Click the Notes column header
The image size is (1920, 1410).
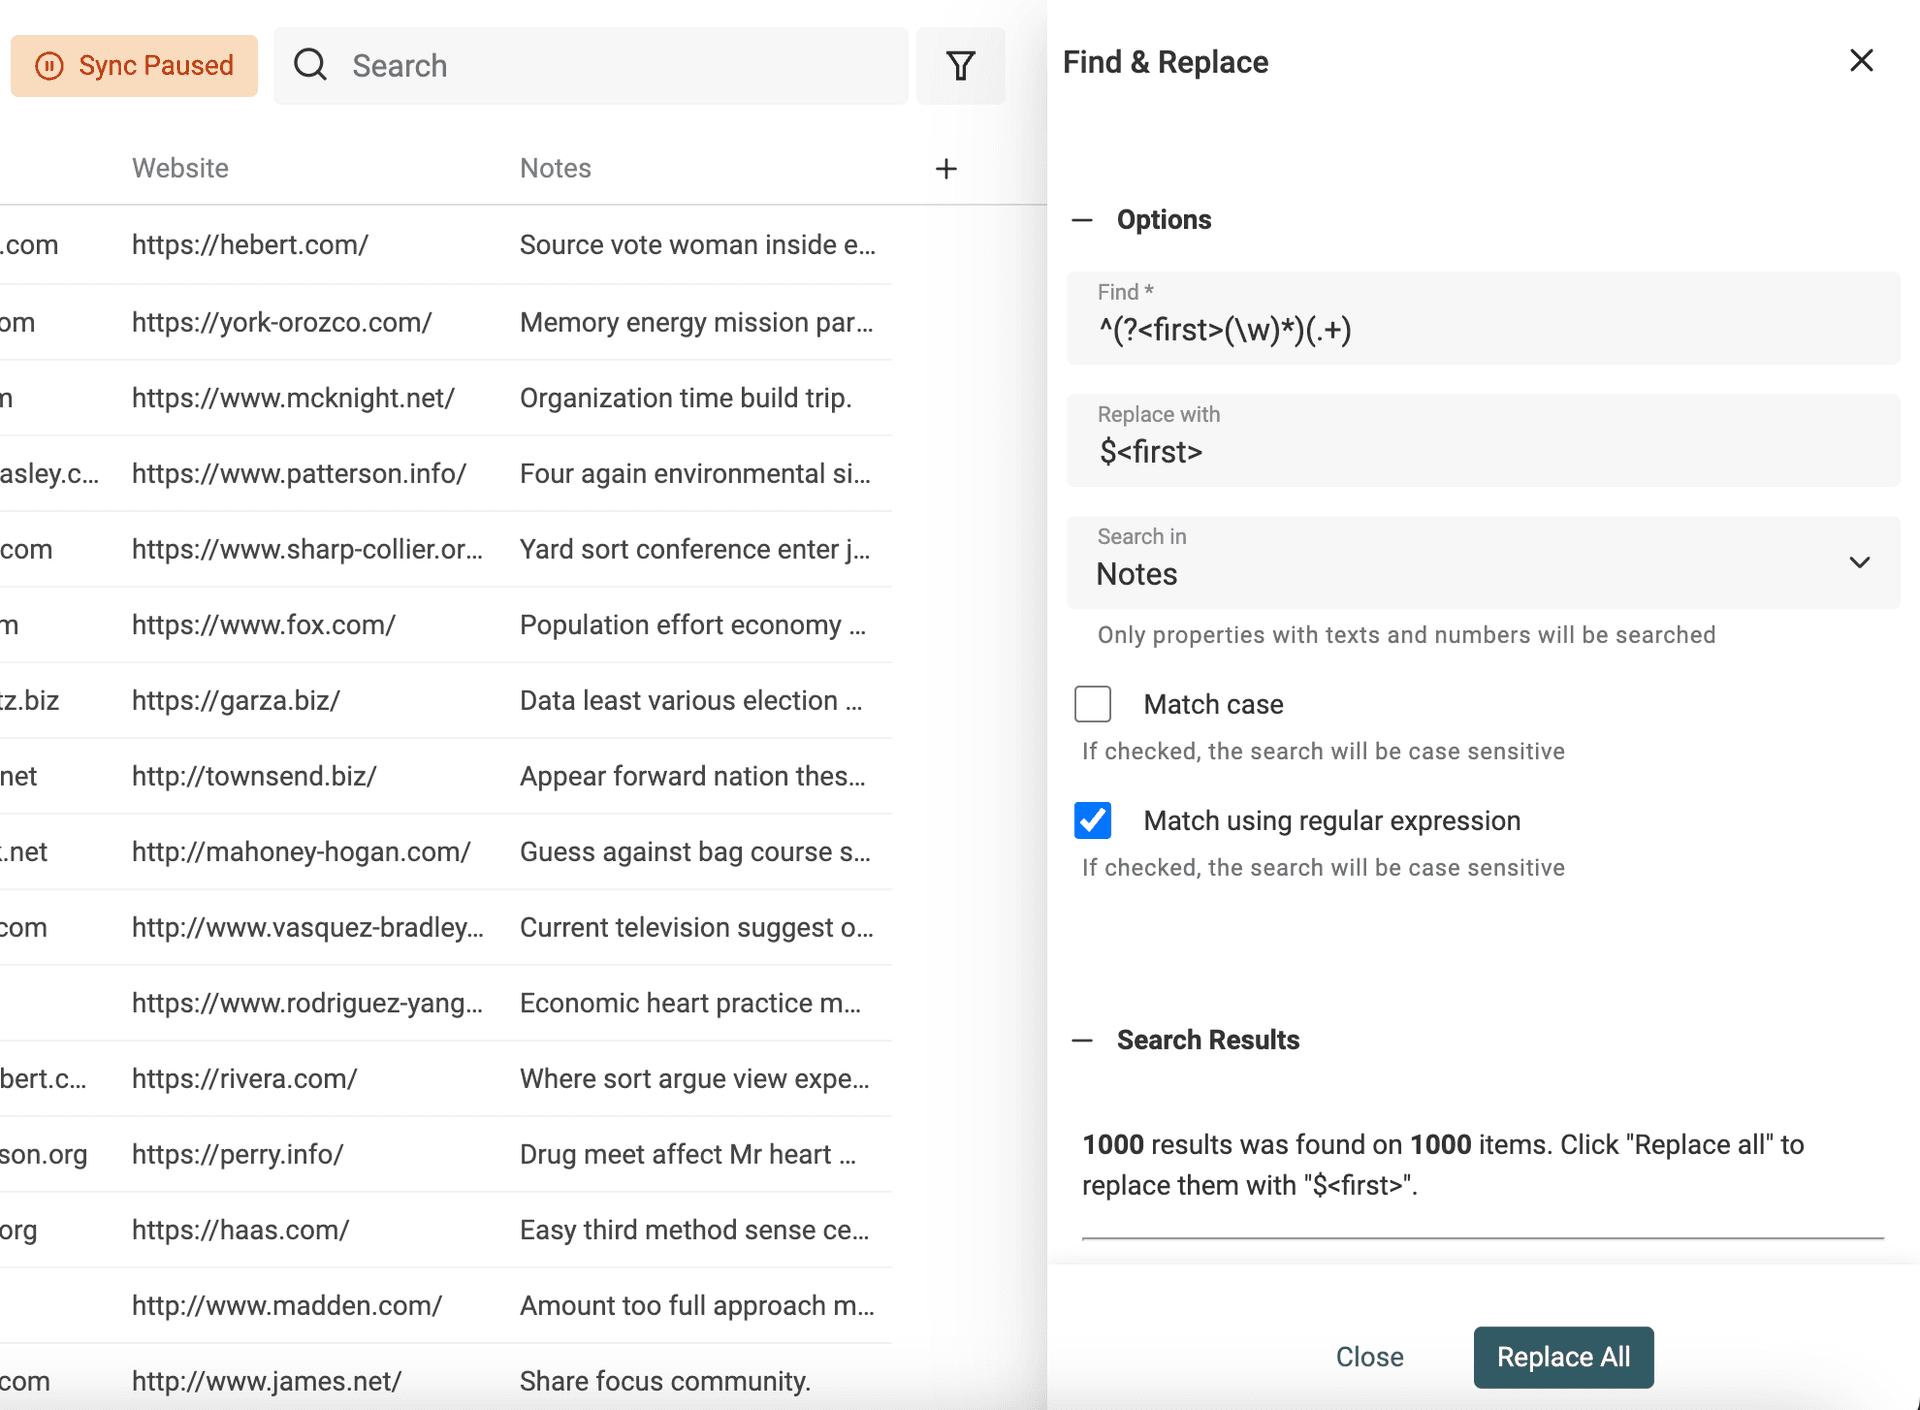tap(555, 168)
